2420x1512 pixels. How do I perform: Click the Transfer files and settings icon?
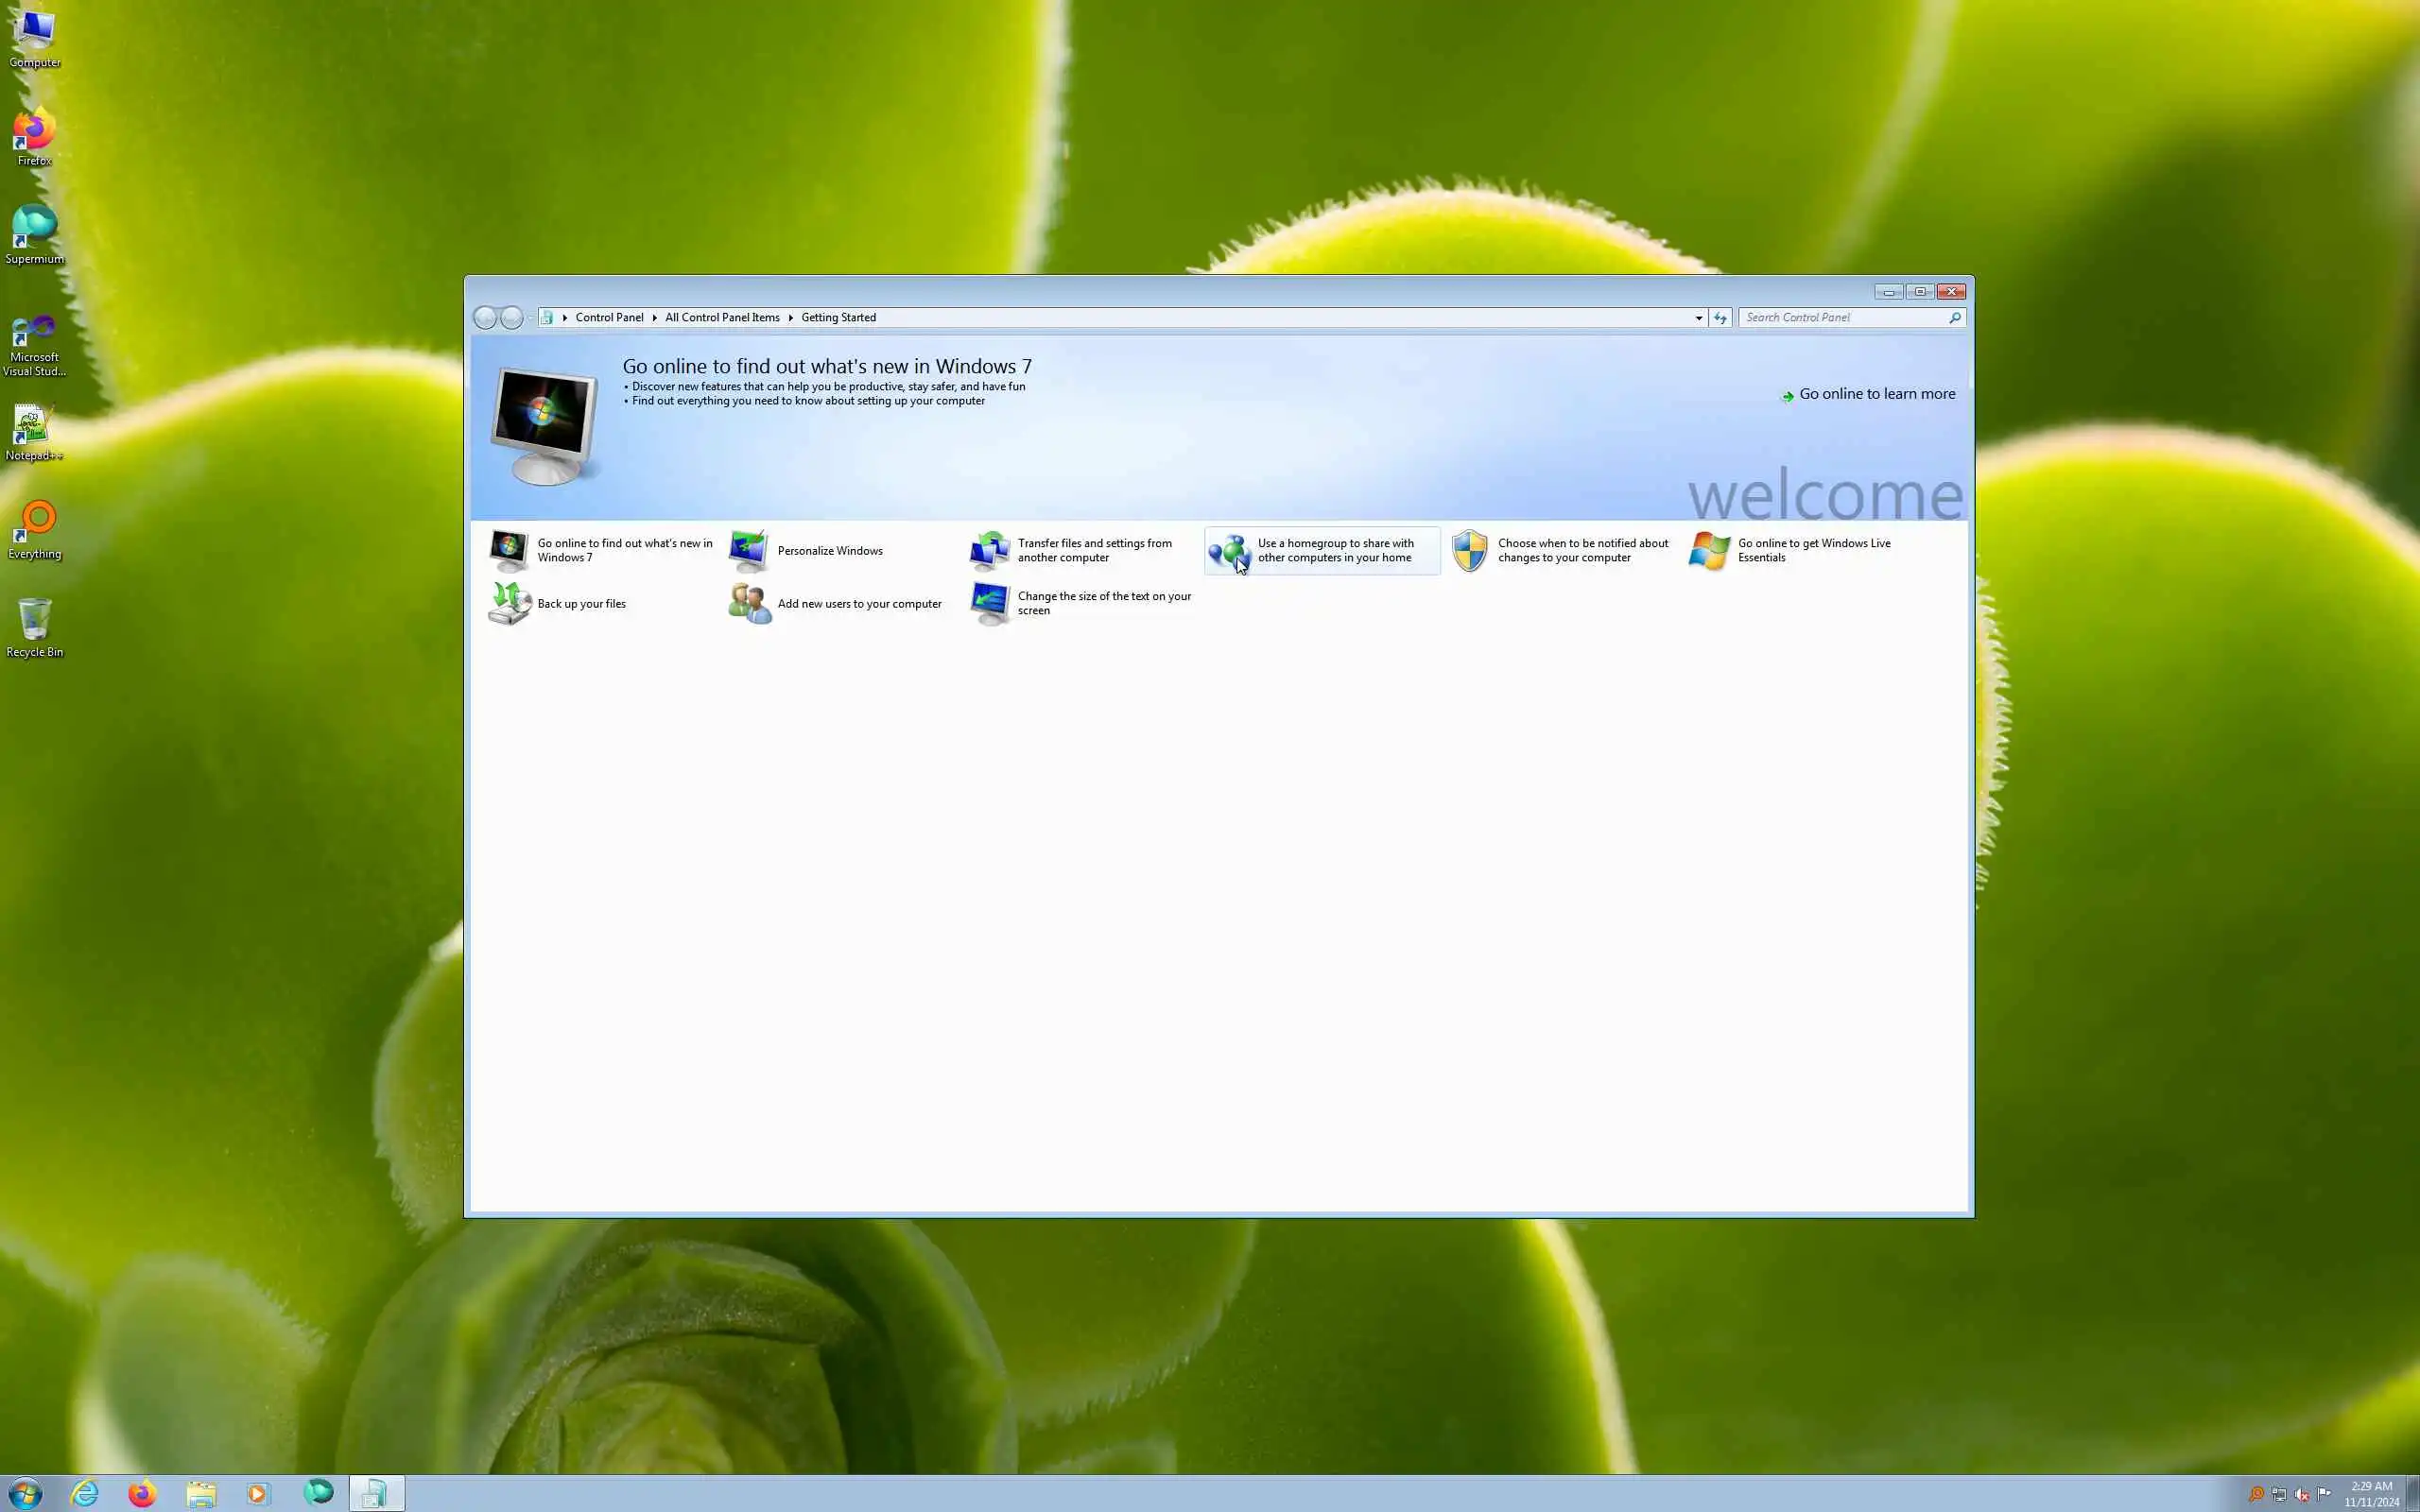point(989,550)
